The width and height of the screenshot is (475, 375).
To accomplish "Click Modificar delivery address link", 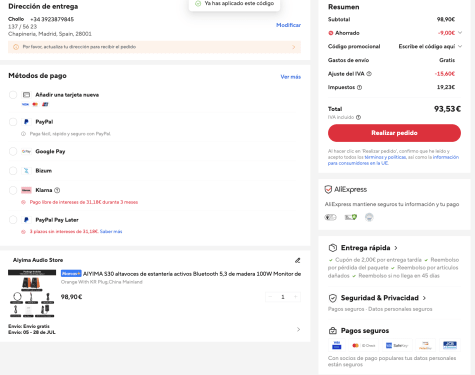I will [x=288, y=25].
